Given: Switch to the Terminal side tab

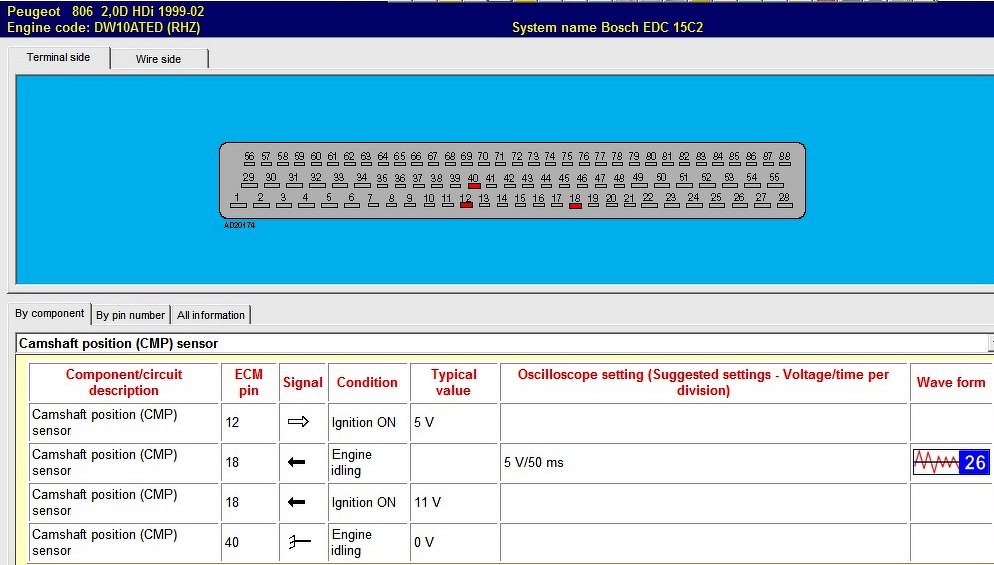Looking at the screenshot, I should (58, 58).
